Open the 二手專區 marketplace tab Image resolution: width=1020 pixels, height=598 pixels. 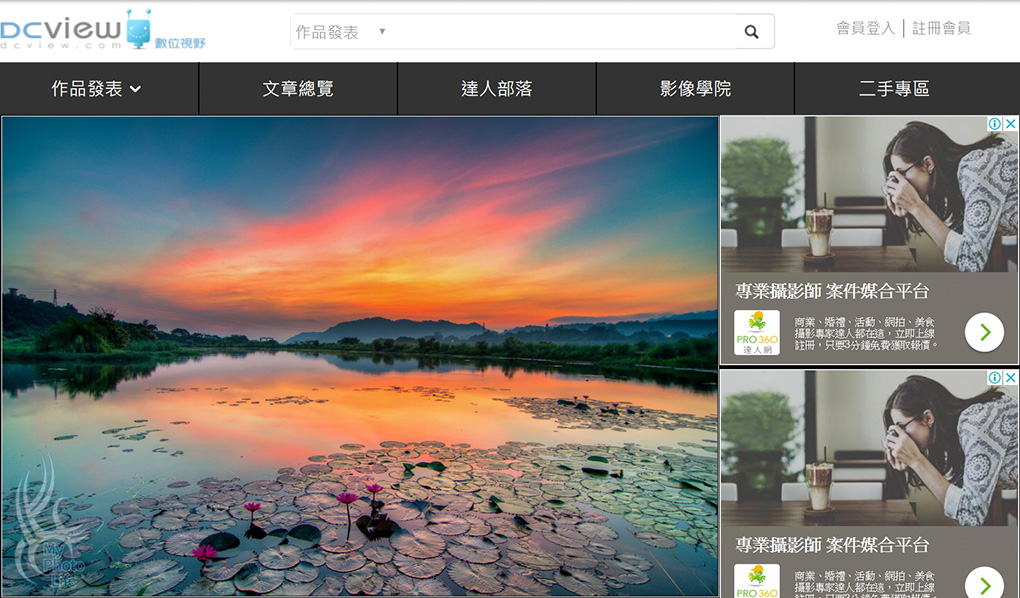[x=894, y=89]
